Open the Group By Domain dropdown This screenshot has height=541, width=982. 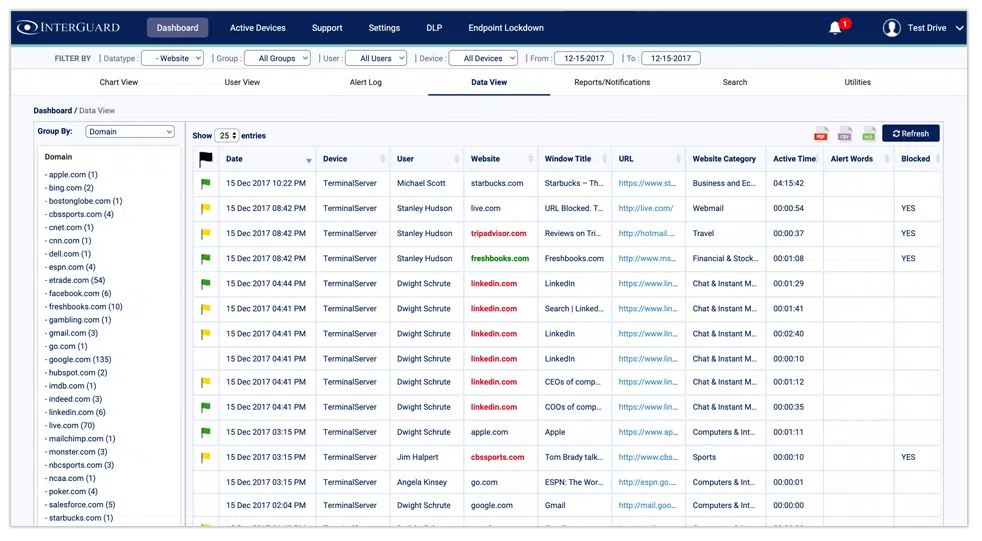click(x=130, y=131)
